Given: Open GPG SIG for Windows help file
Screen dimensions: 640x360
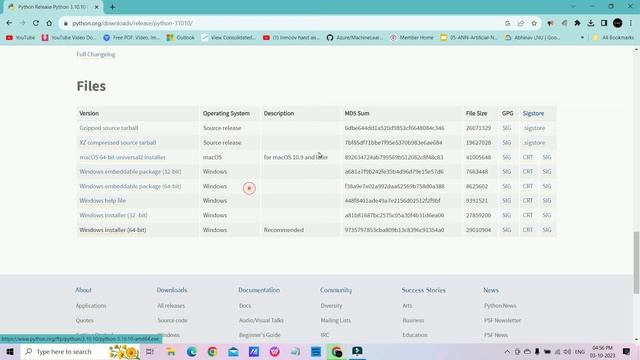Looking at the screenshot, I should coord(507,201).
